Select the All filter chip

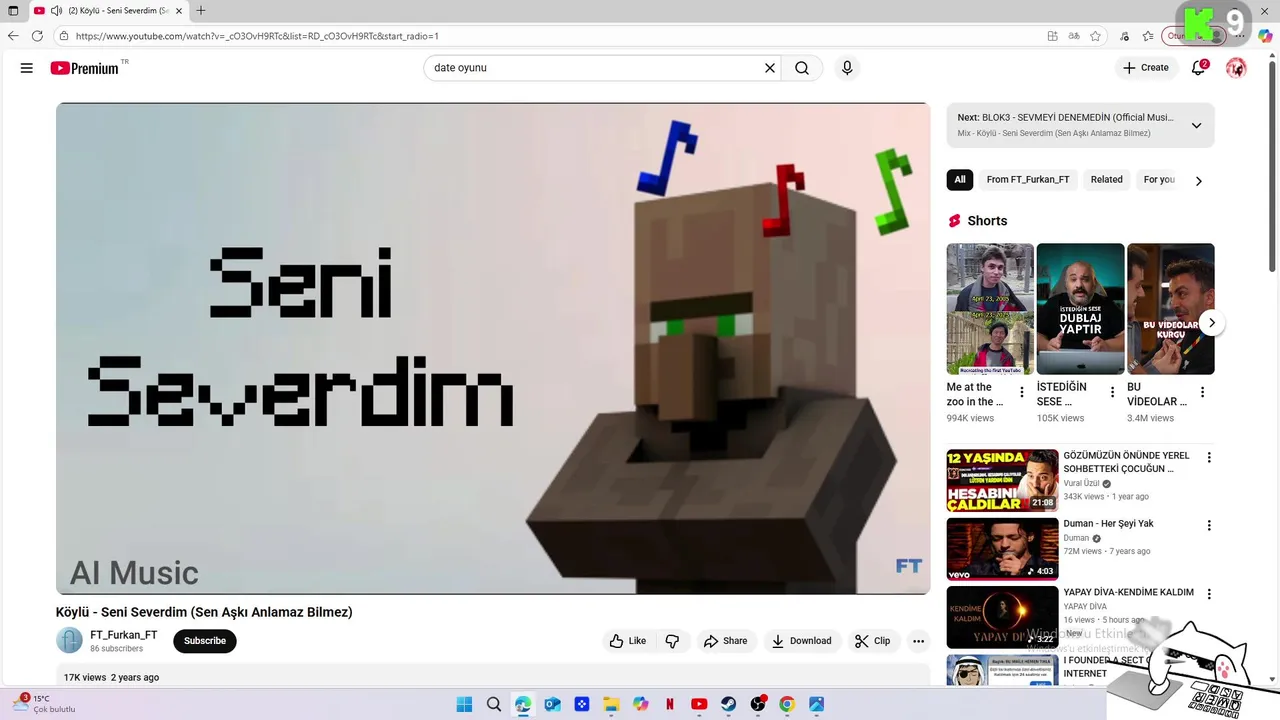tap(960, 180)
